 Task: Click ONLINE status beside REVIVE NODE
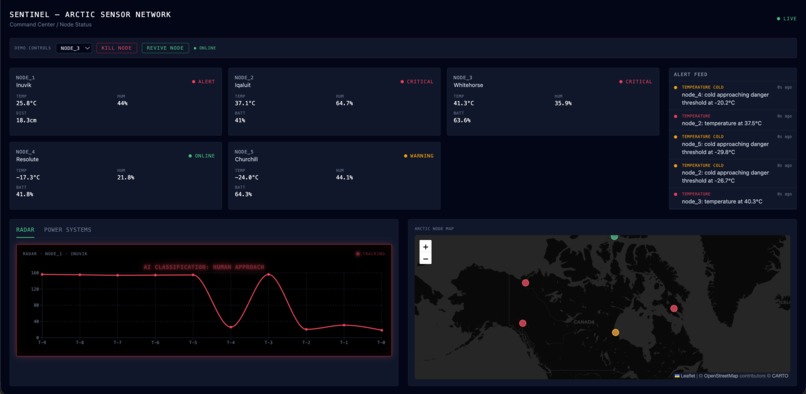(205, 48)
